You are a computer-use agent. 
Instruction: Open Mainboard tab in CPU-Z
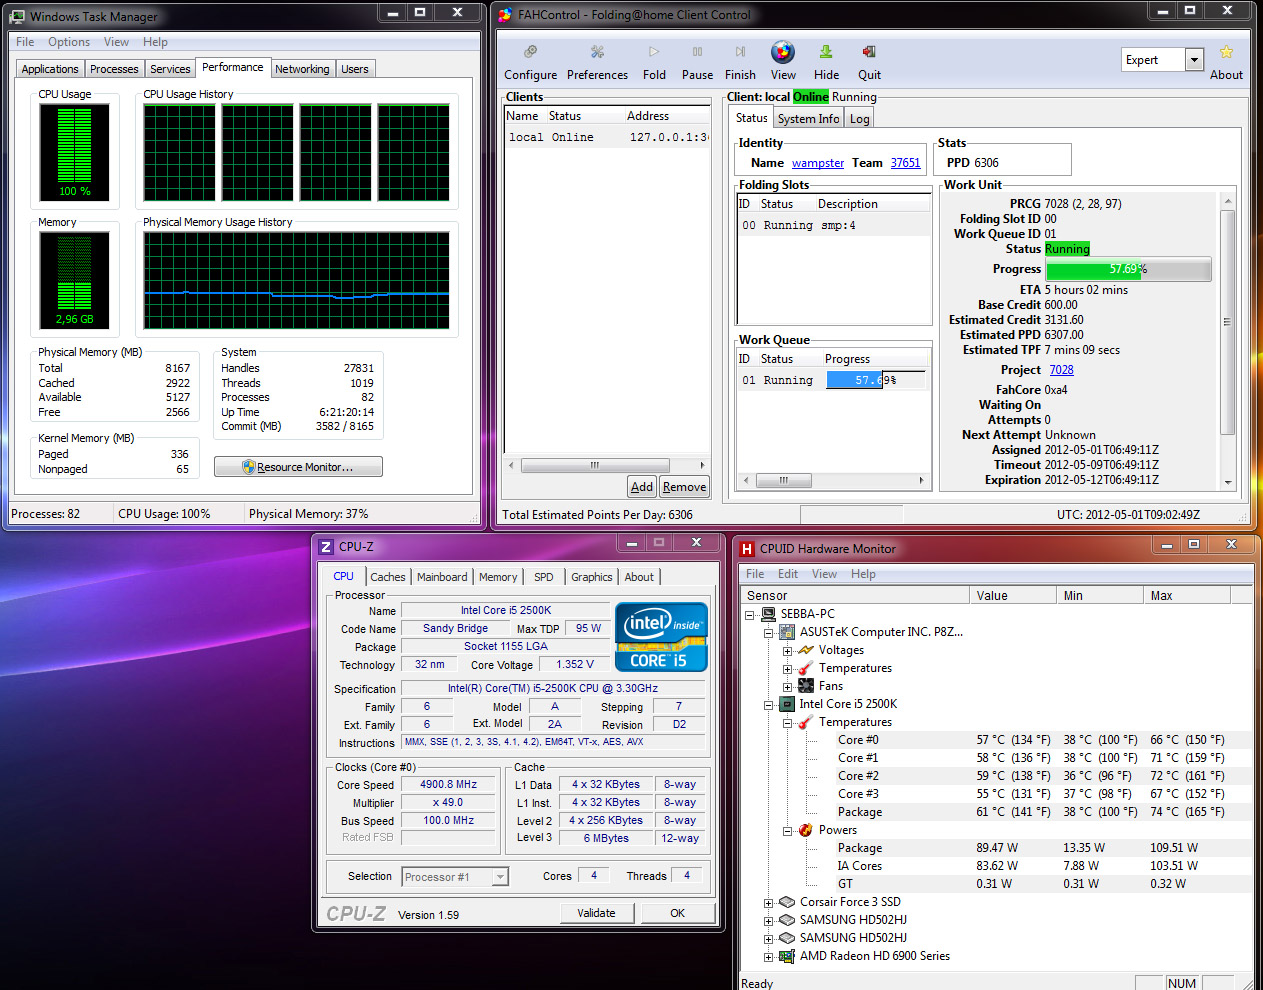pyautogui.click(x=442, y=577)
